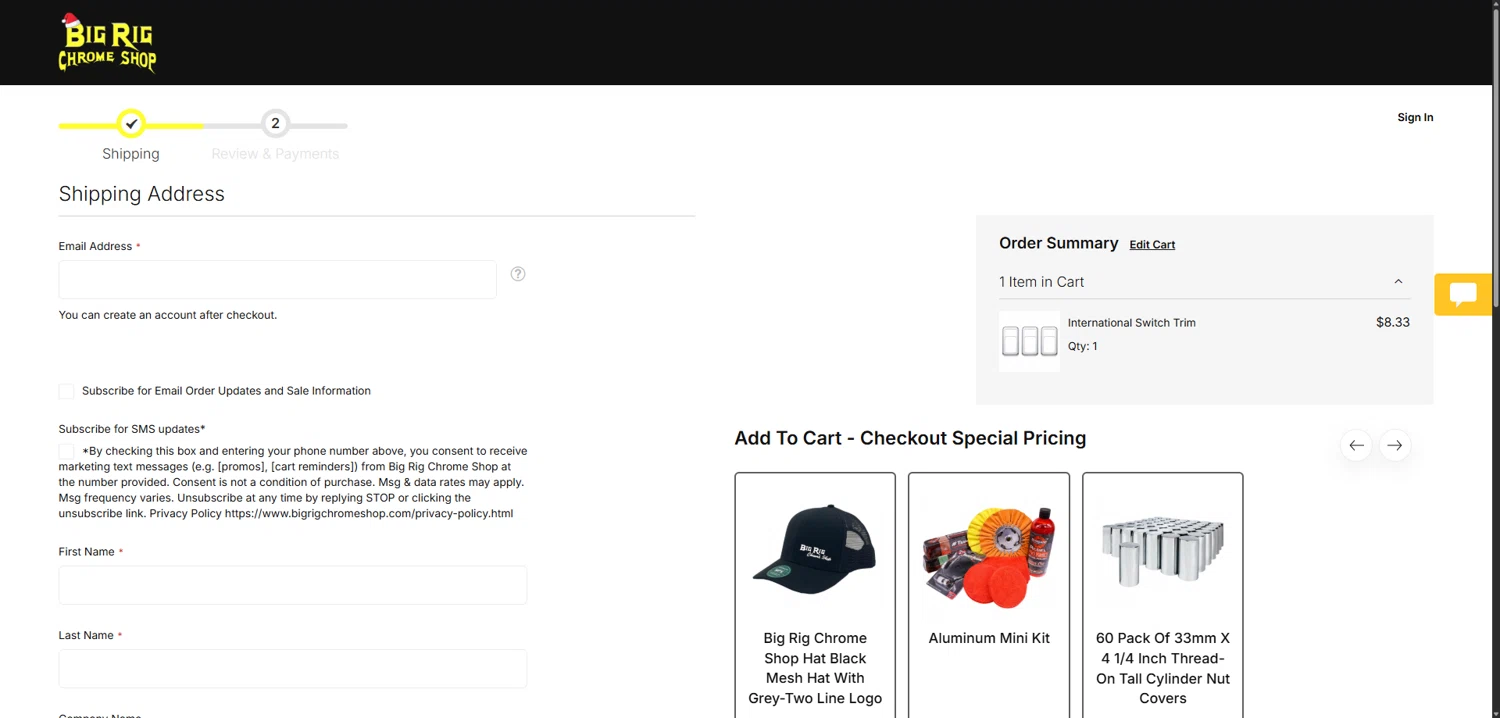
Task: Switch to the Review & Payments step
Action: (275, 154)
